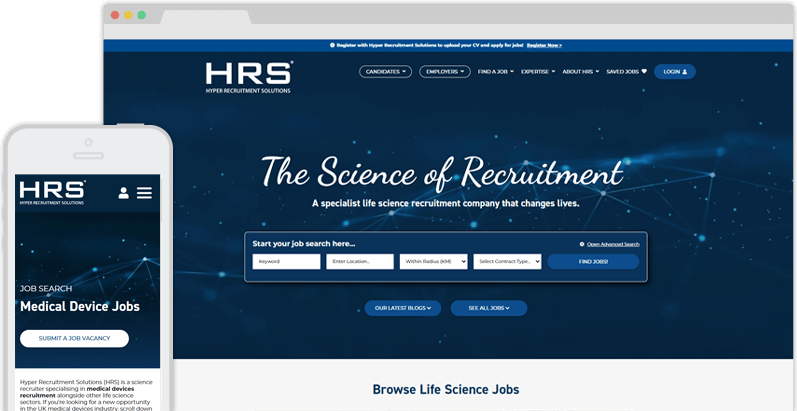Screen dimensions: 797x411
Task: Tap SUBMIT A JOB VACANCY on phone
Action: click(x=74, y=338)
